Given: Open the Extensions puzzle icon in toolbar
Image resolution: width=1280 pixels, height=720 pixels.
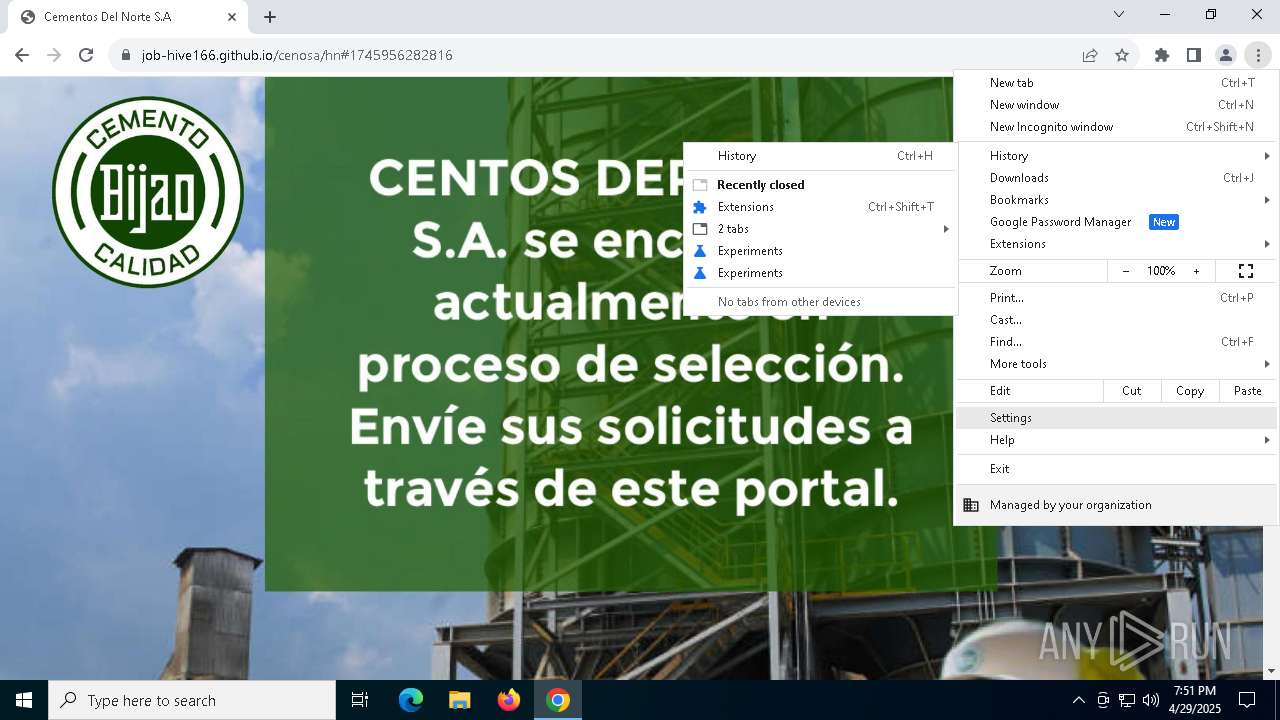Looking at the screenshot, I should (1162, 55).
